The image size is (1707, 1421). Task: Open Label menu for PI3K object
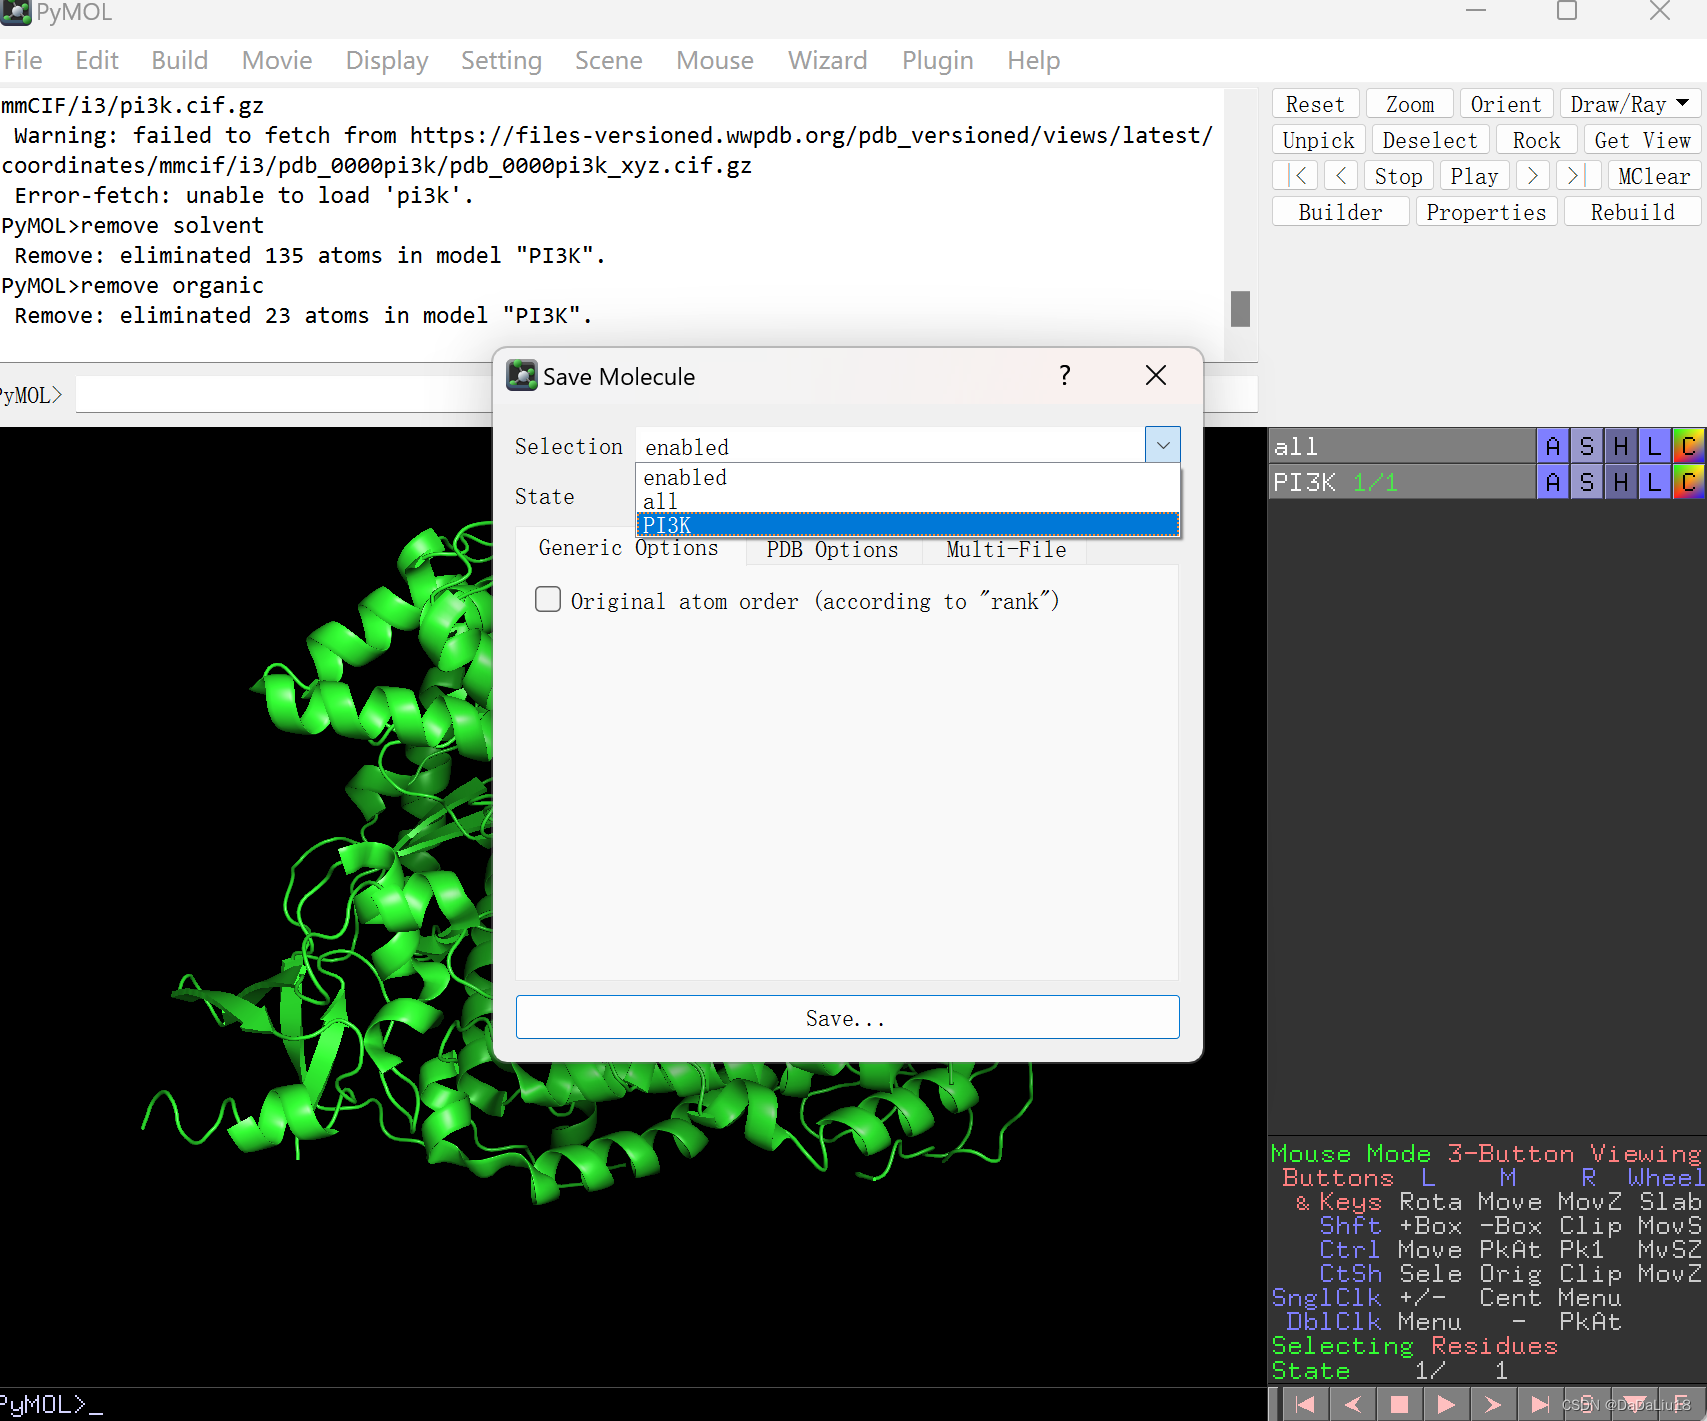click(1654, 482)
